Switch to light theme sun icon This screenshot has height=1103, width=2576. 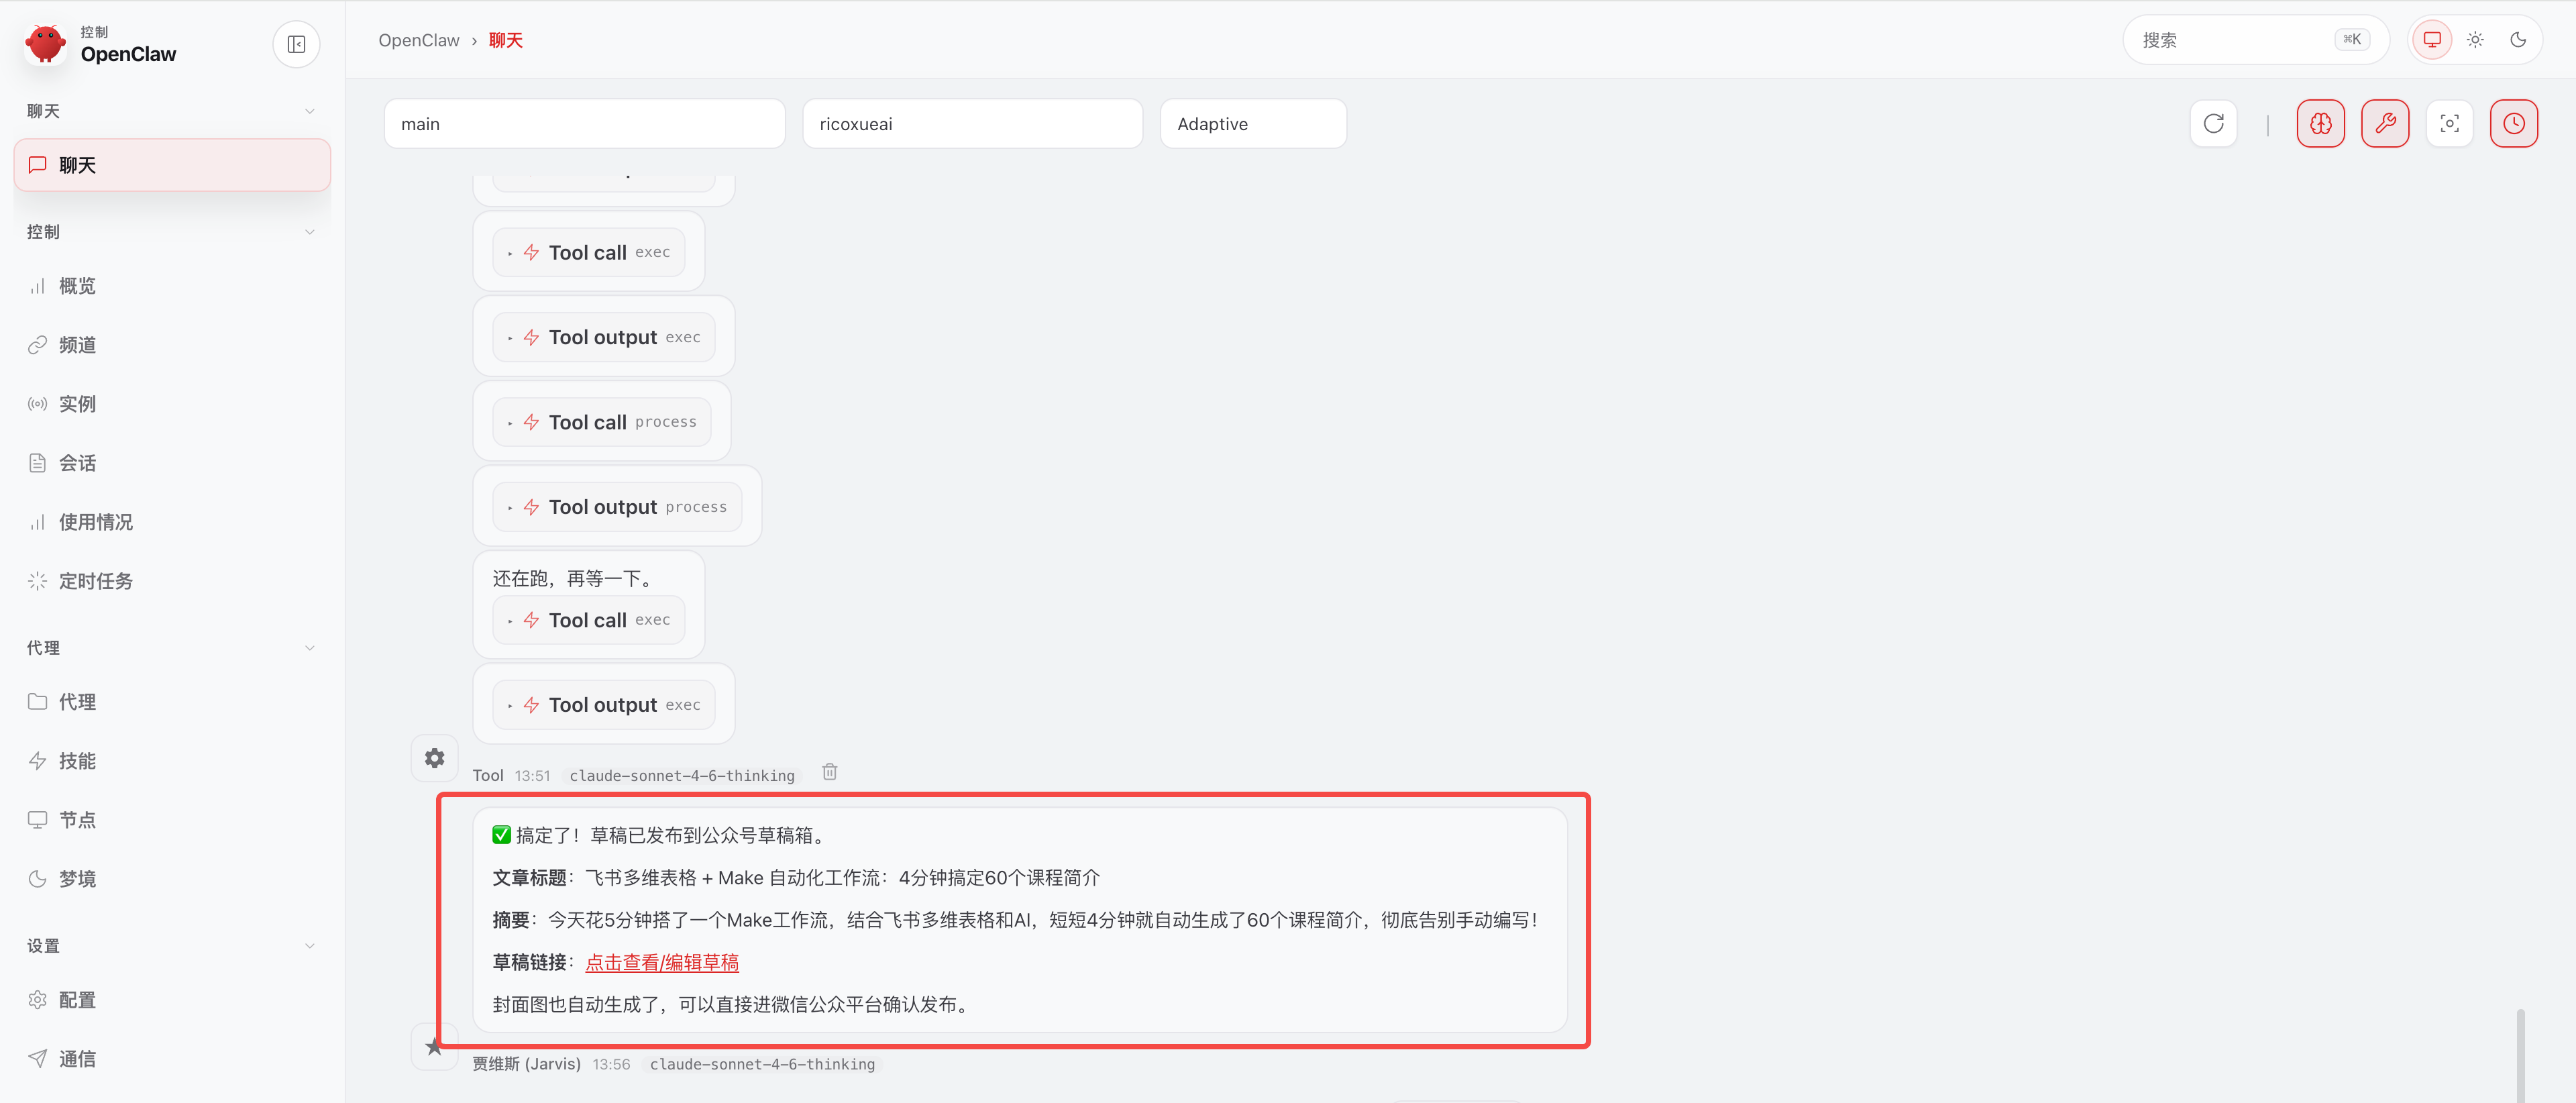tap(2475, 40)
